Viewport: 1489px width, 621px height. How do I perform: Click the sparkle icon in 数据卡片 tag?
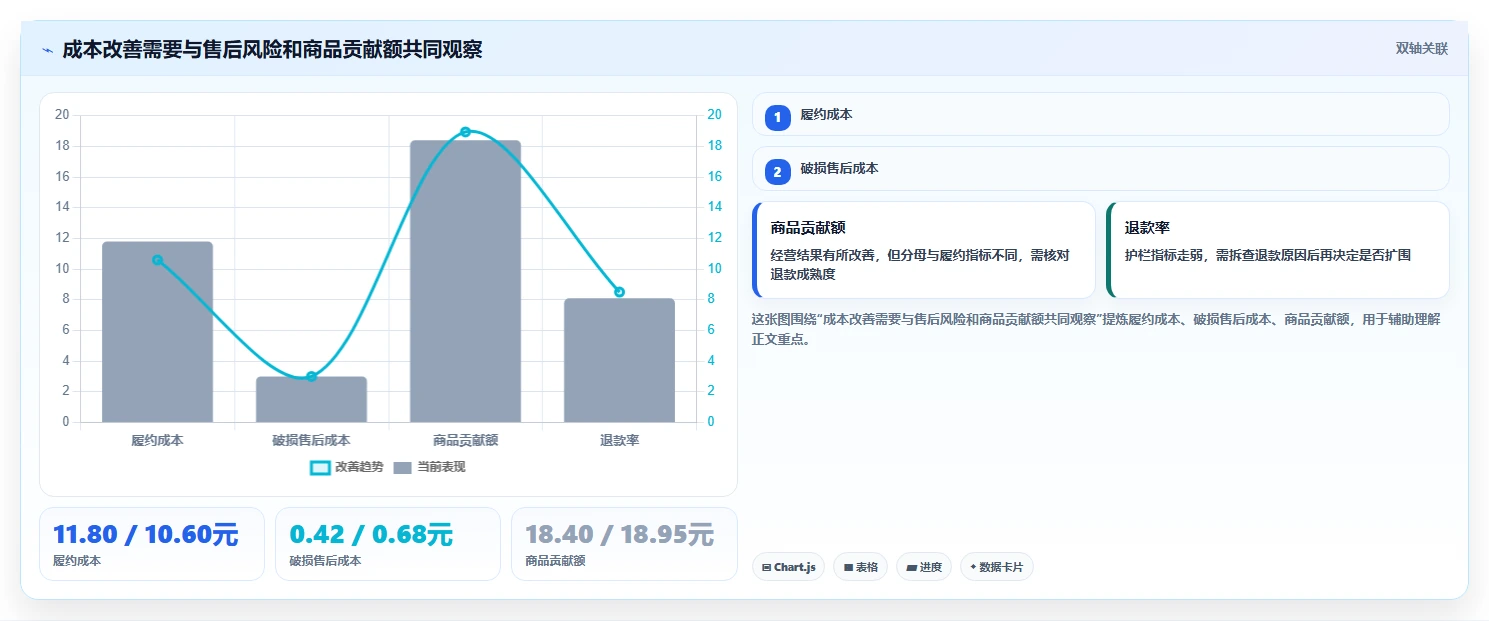tap(973, 567)
